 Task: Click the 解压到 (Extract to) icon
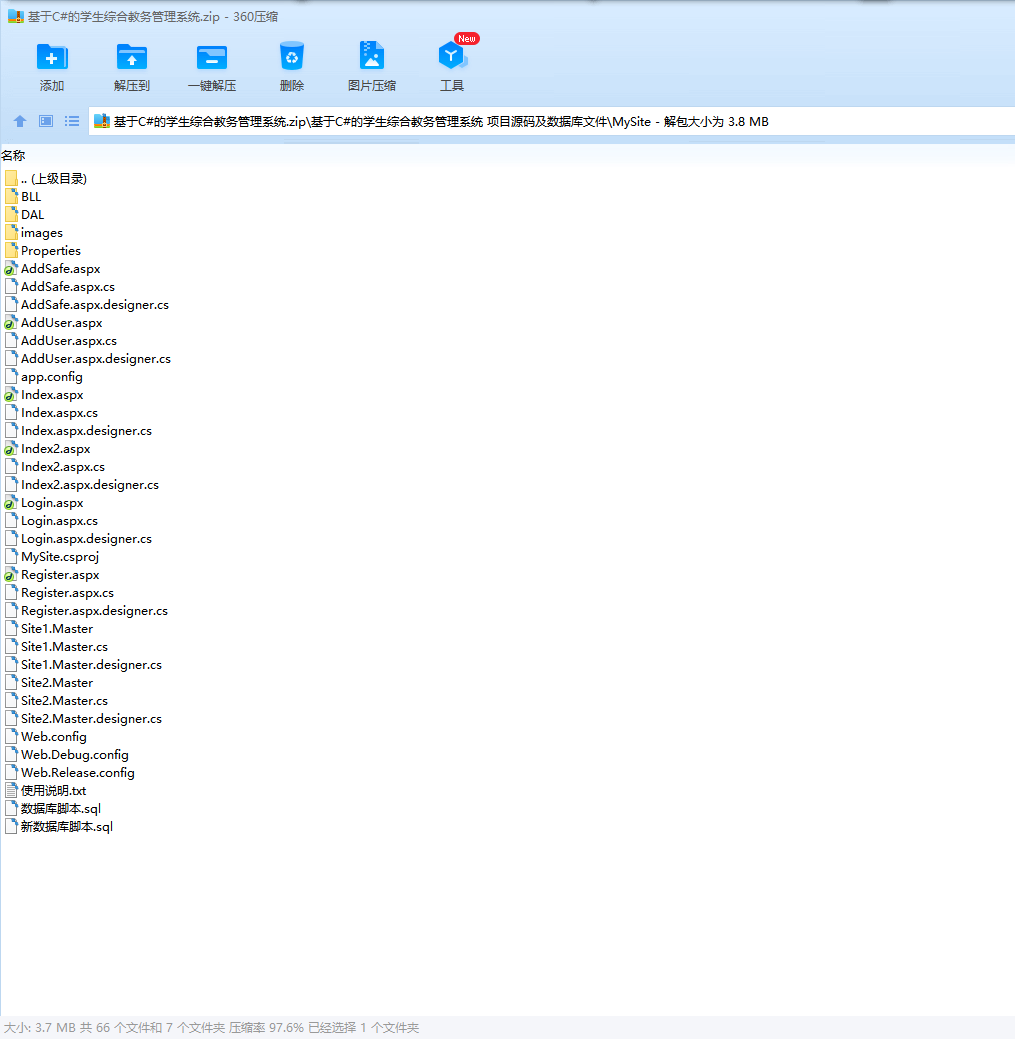pos(132,57)
